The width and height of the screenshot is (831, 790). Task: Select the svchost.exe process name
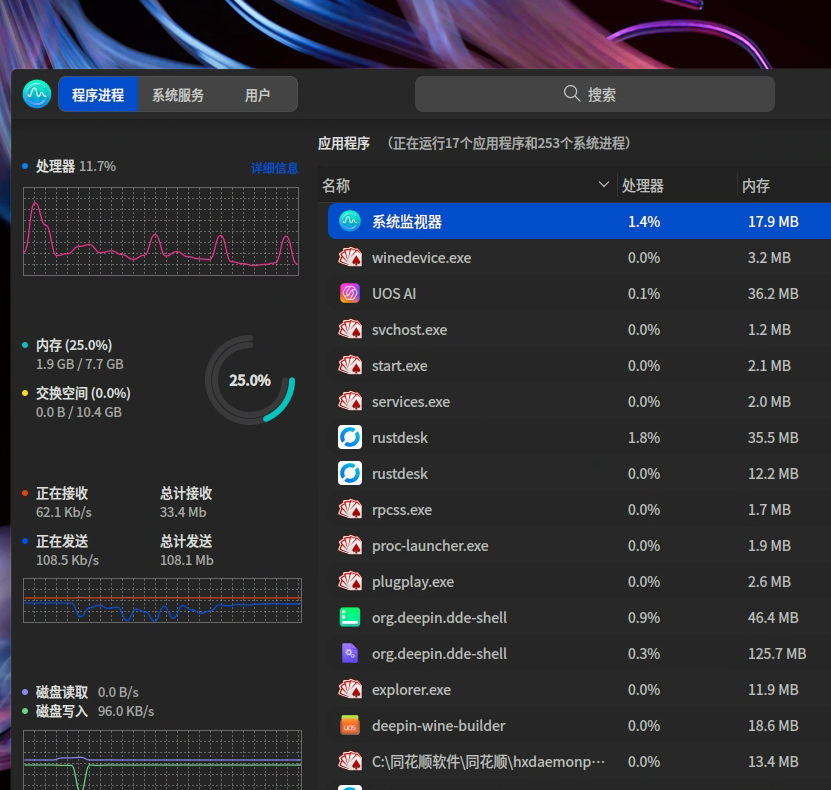pos(409,330)
